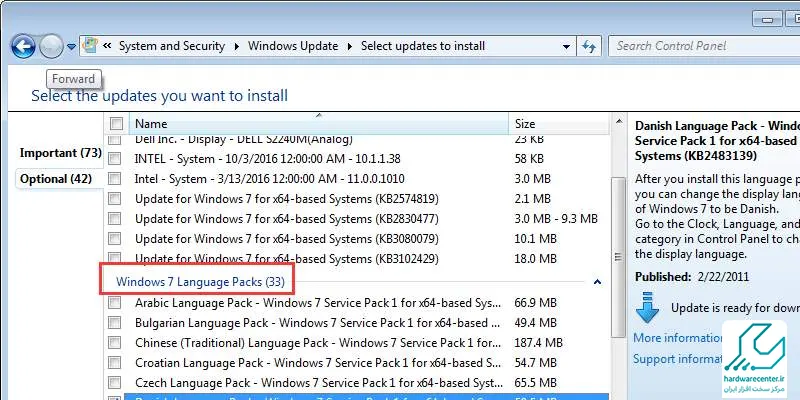Click the Forward navigation arrow button
800x400 pixels.
51,46
